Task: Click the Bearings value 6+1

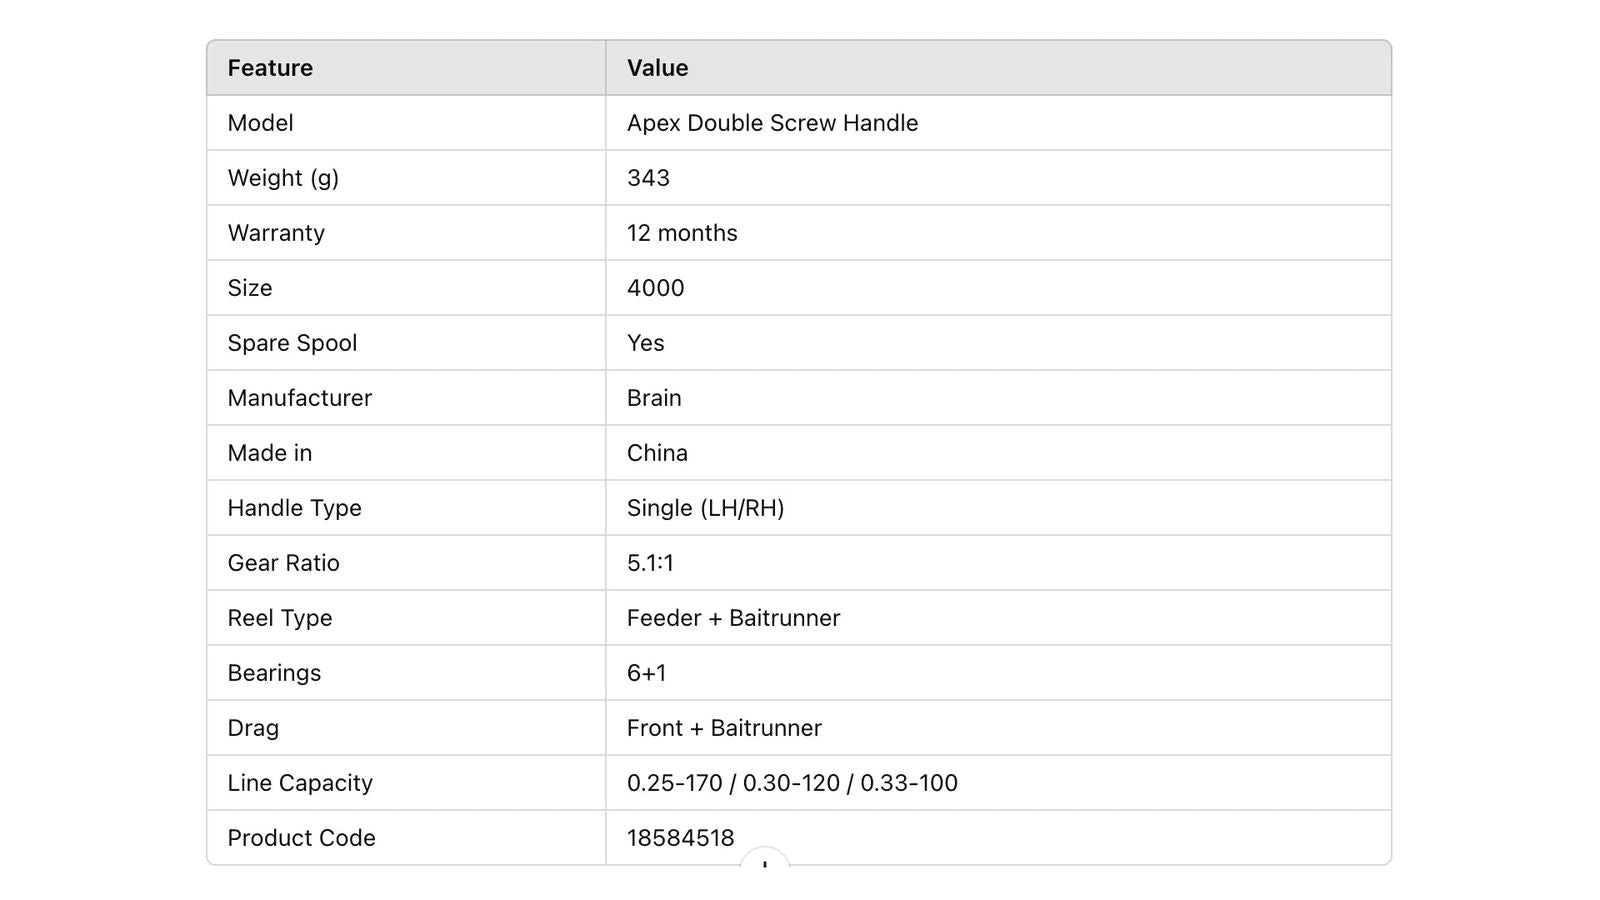Action: (x=646, y=673)
